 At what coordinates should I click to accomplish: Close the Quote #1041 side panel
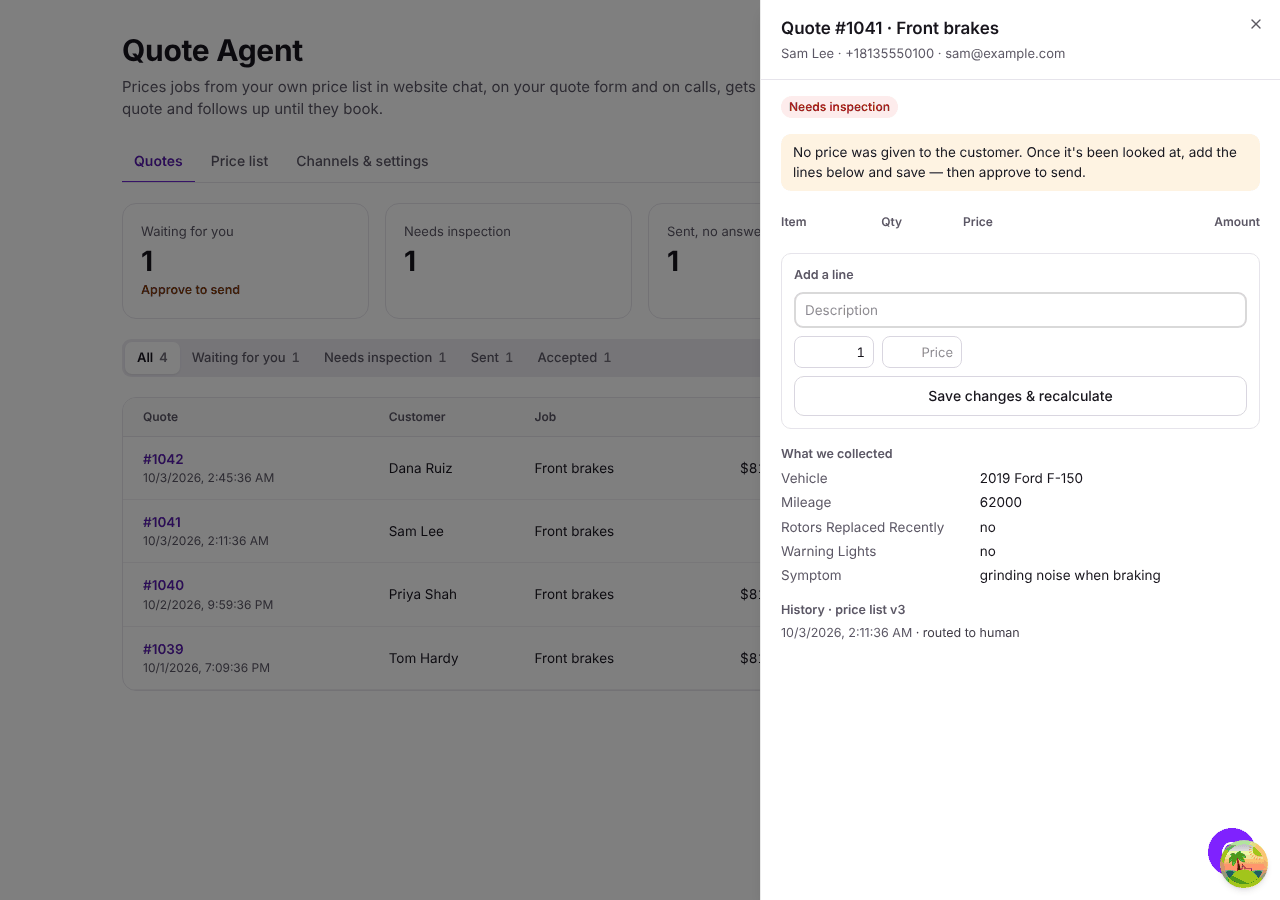pyautogui.click(x=1256, y=24)
